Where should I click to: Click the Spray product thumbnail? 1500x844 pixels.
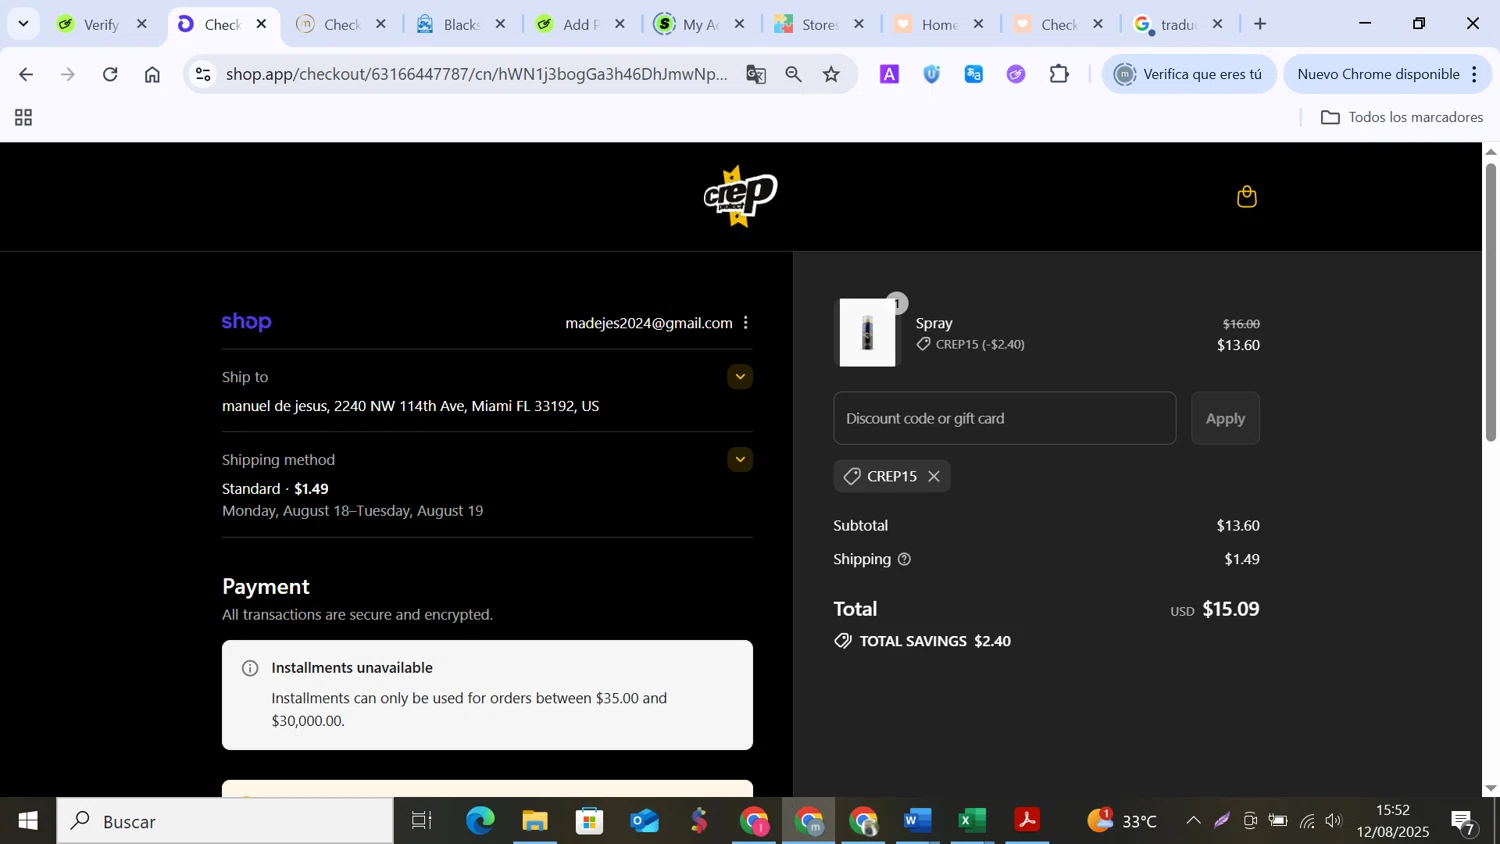click(x=867, y=333)
